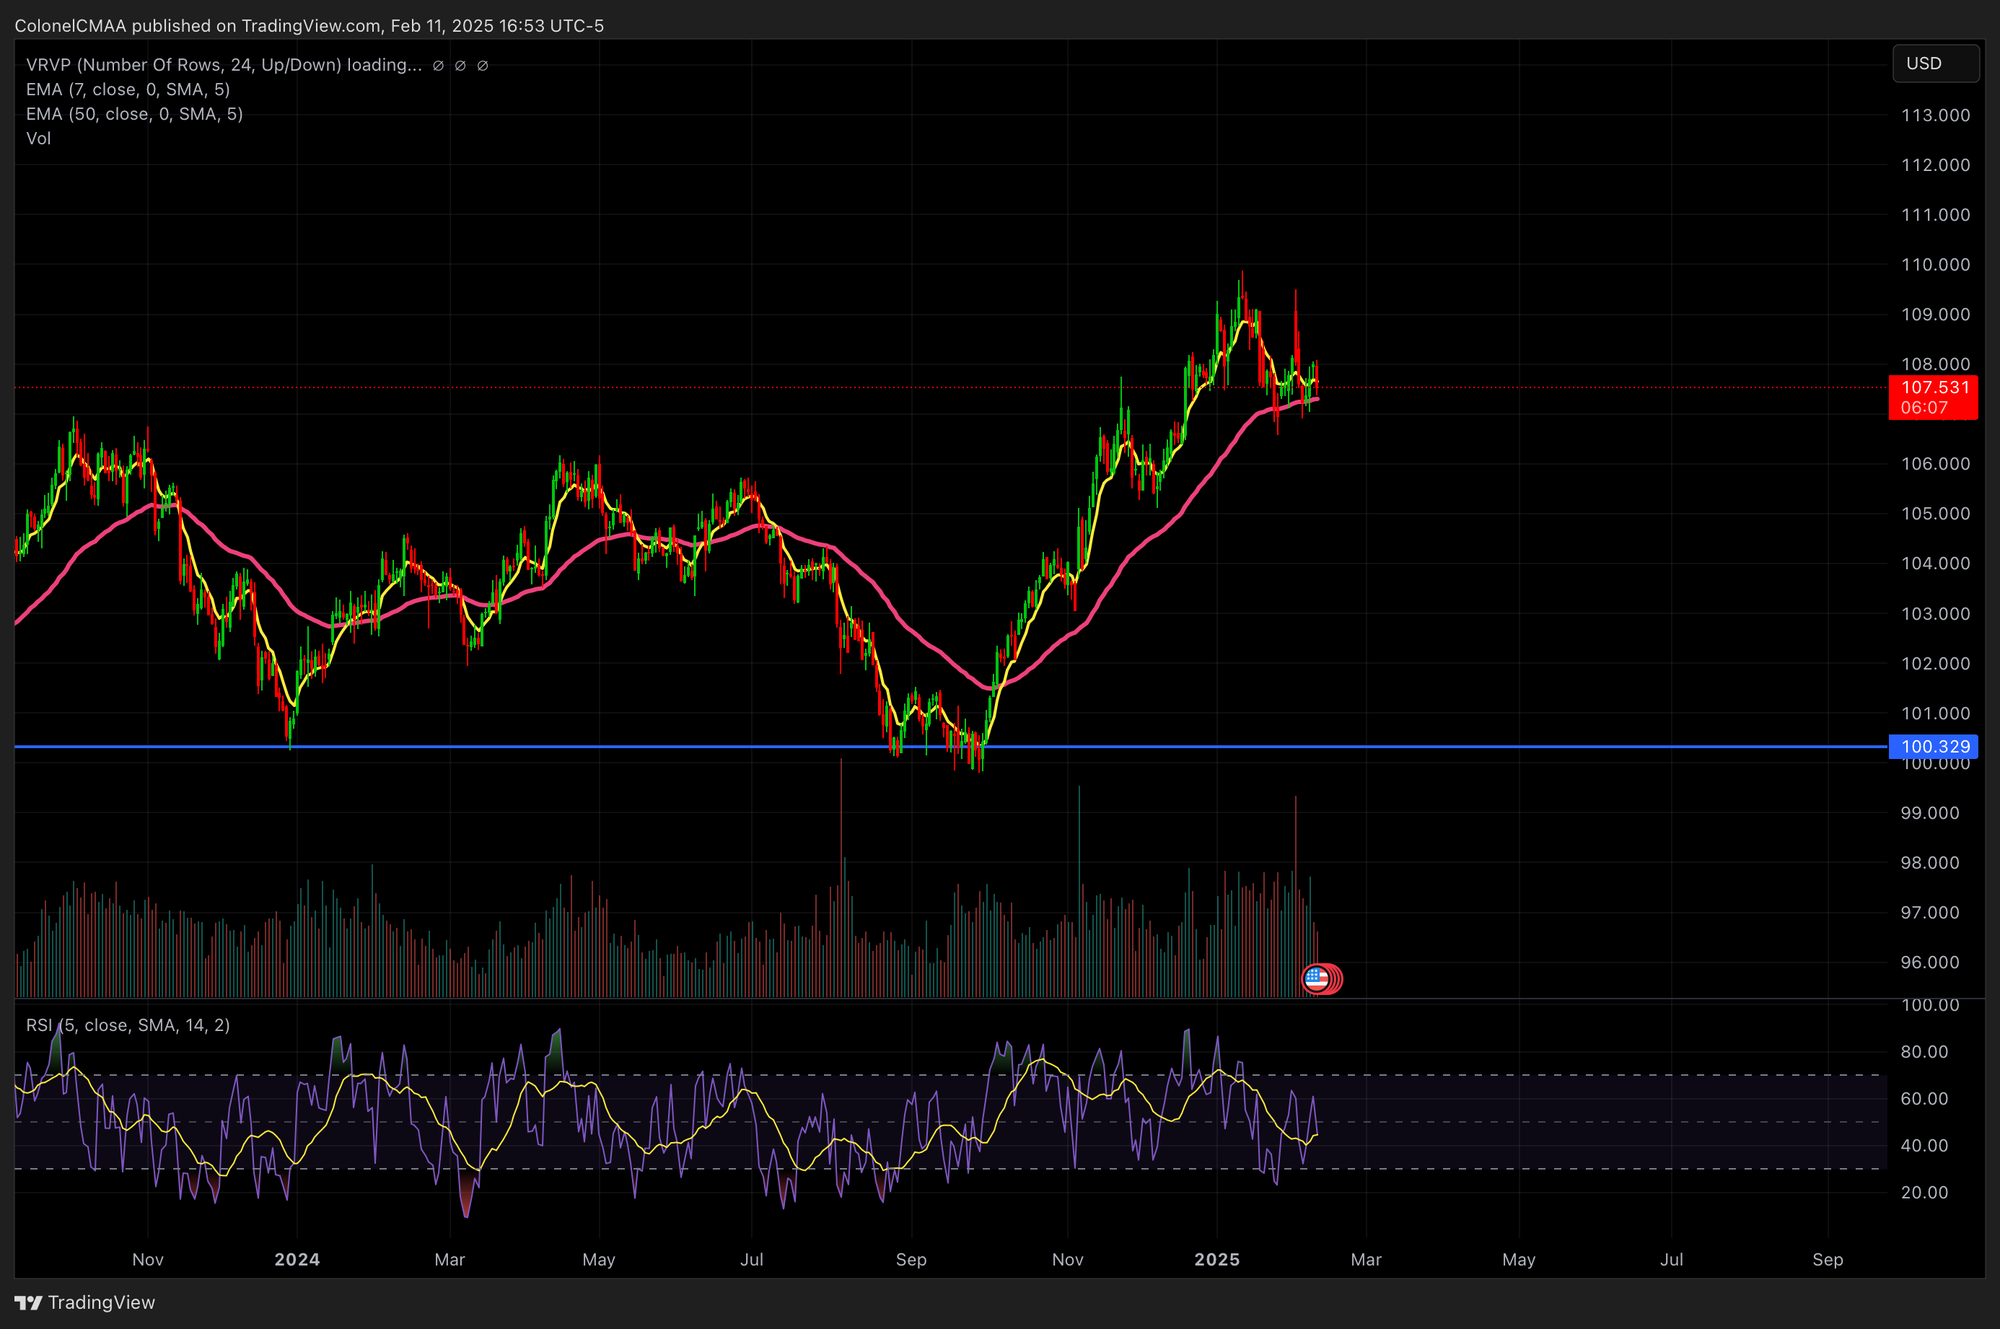
Task: Select the EMA 7 indicator legend
Action: tap(128, 90)
